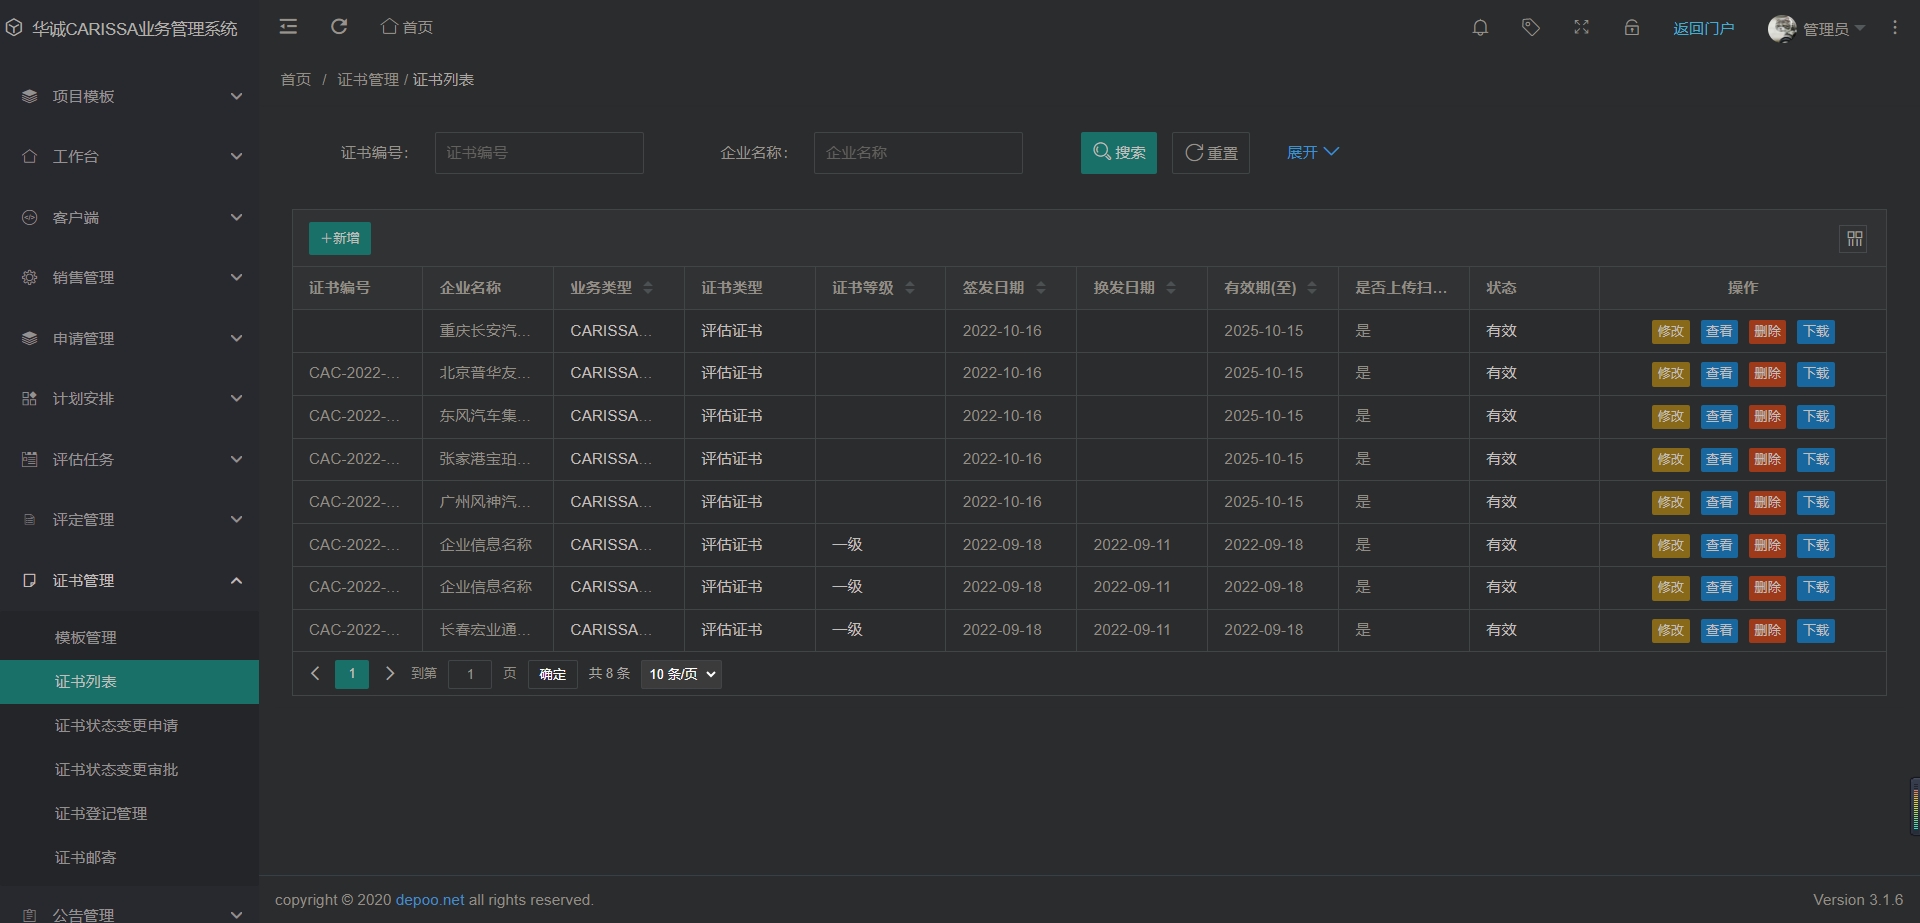Click the 企业名称 input field
This screenshot has width=1920, height=923.
pos(918,153)
